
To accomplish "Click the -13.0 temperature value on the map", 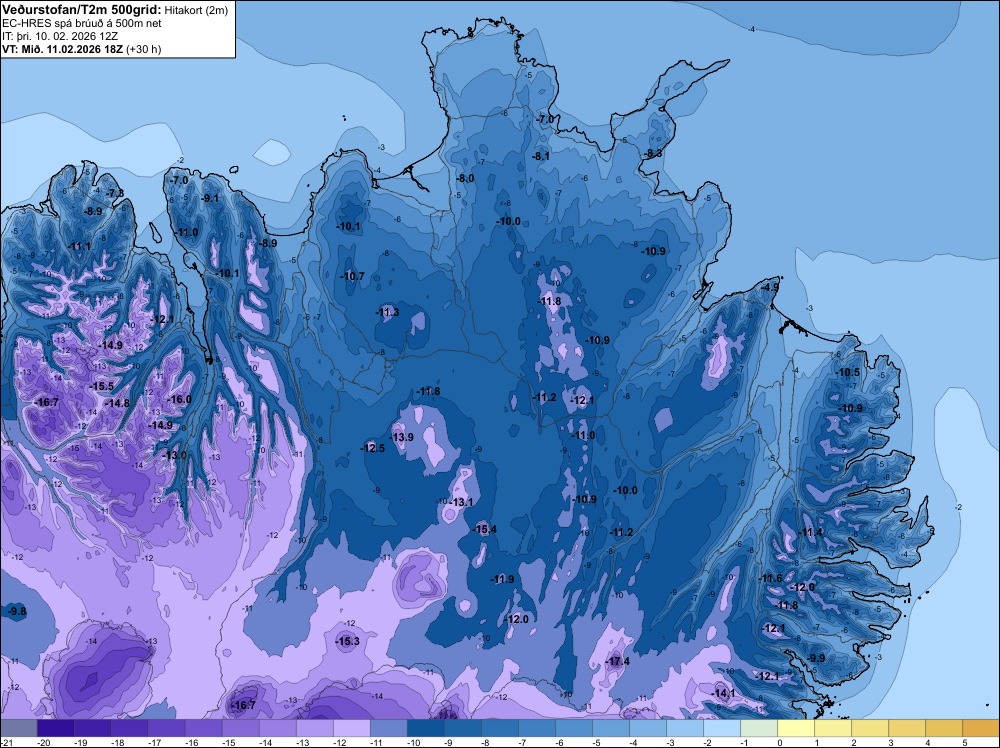I will (174, 455).
